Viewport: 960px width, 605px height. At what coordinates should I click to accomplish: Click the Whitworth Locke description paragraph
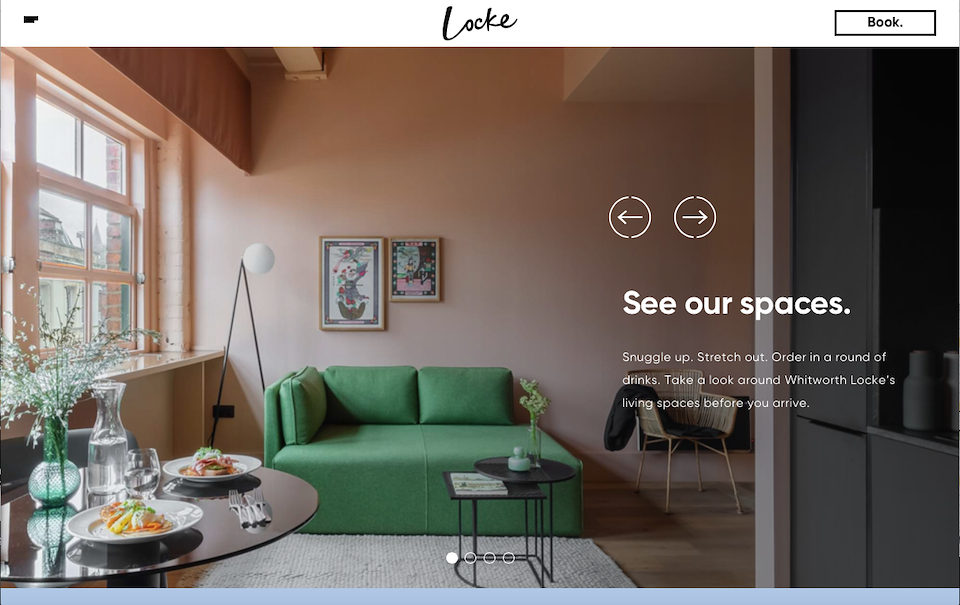point(759,380)
